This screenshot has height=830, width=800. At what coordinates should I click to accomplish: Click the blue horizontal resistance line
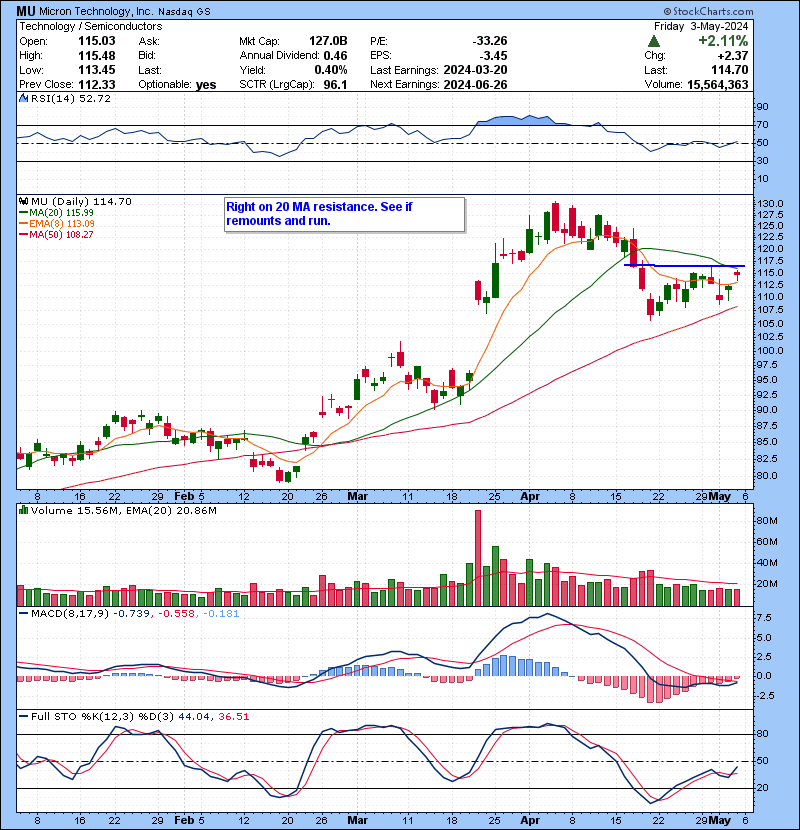(685, 265)
